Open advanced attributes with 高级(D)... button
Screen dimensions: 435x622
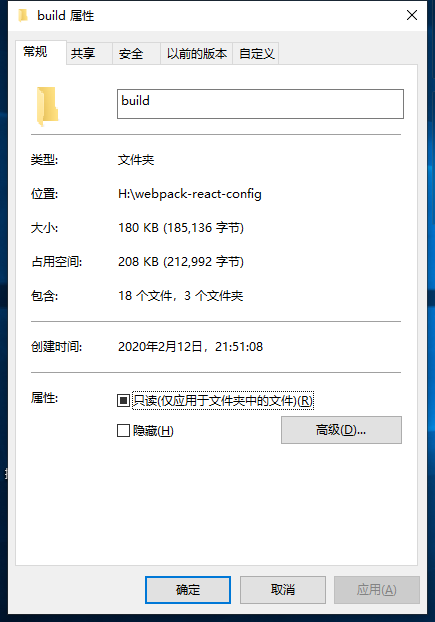(341, 430)
